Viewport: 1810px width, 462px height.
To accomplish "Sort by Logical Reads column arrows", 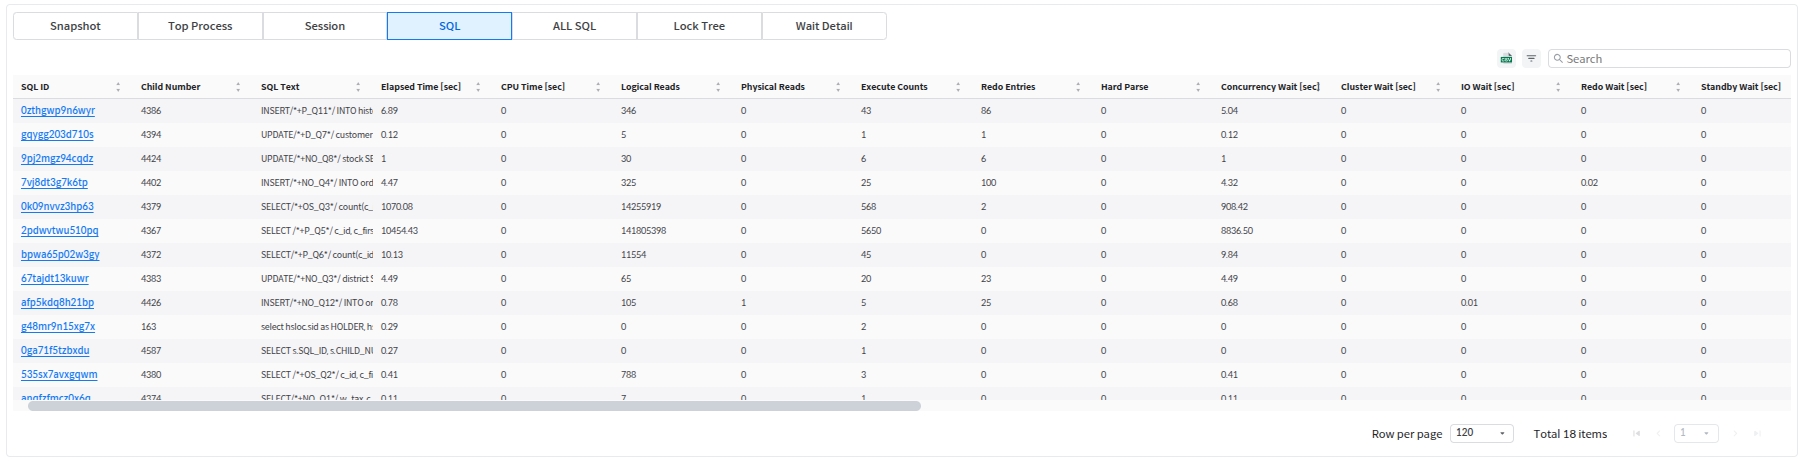I will point(718,87).
